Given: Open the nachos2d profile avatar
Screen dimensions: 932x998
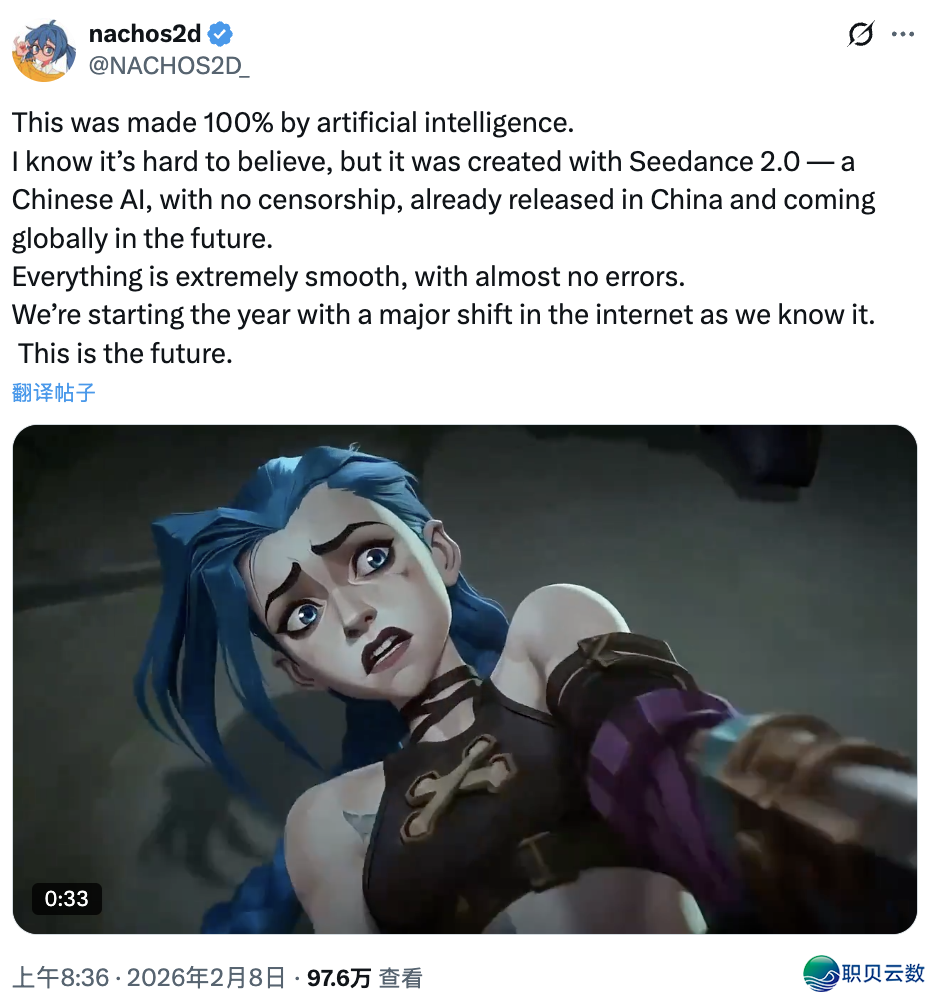Looking at the screenshot, I should (44, 50).
